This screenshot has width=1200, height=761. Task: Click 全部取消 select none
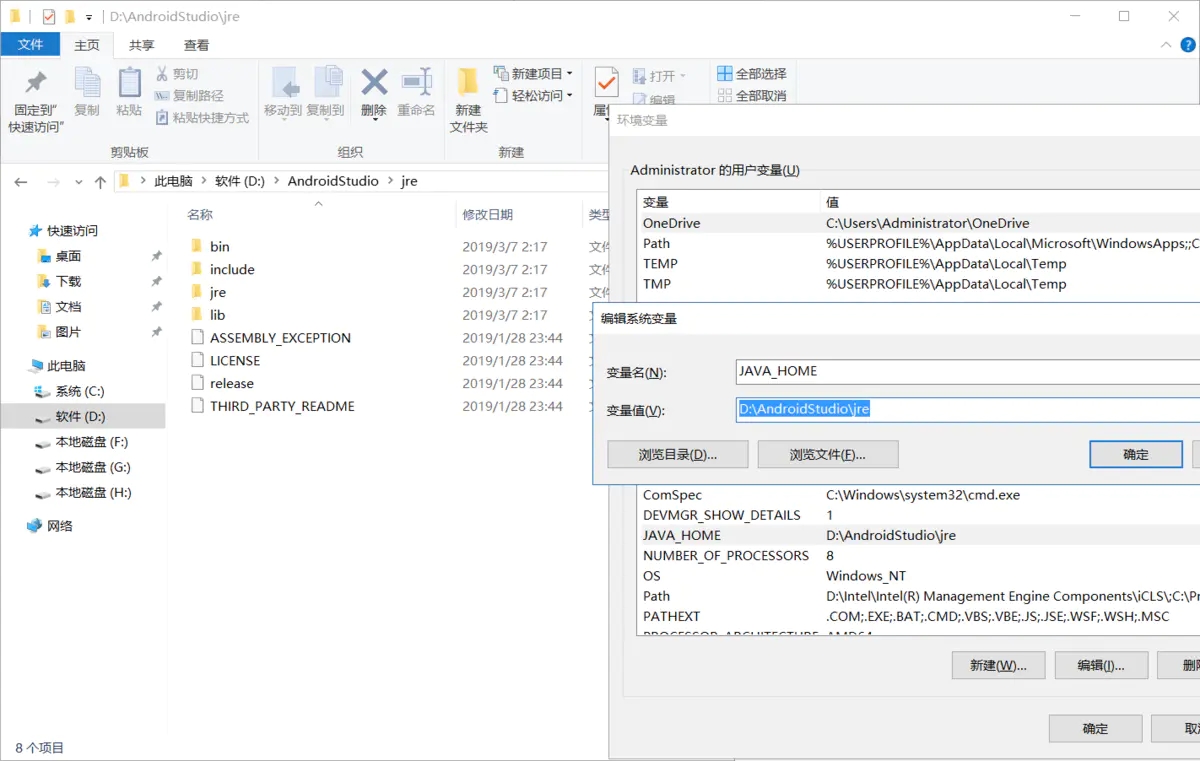pyautogui.click(x=752, y=96)
